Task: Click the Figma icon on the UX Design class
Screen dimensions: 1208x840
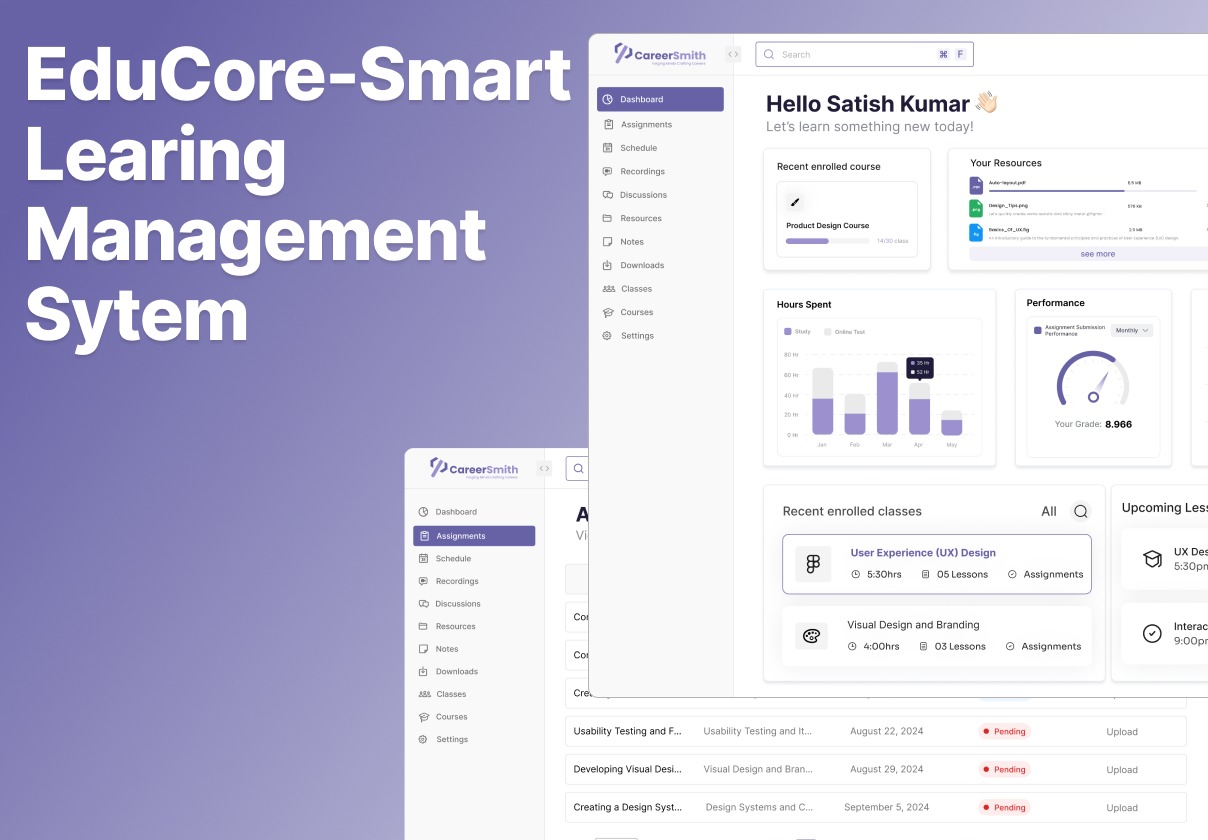Action: (812, 564)
